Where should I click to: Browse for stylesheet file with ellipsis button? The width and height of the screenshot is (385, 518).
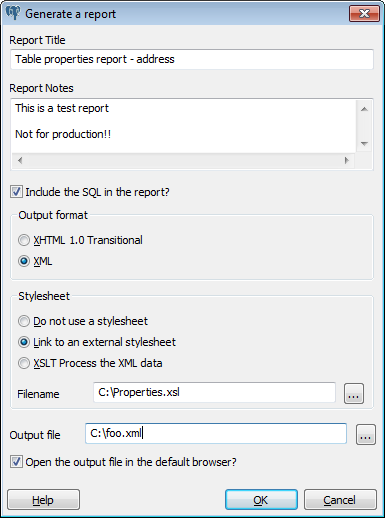point(354,394)
